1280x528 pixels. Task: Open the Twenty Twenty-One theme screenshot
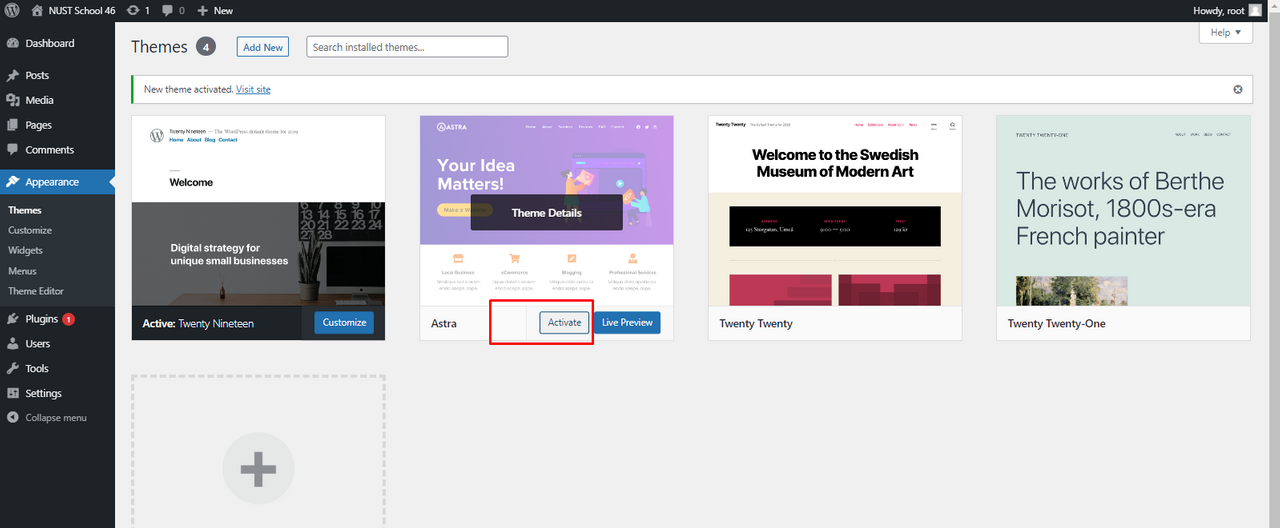(x=1123, y=211)
